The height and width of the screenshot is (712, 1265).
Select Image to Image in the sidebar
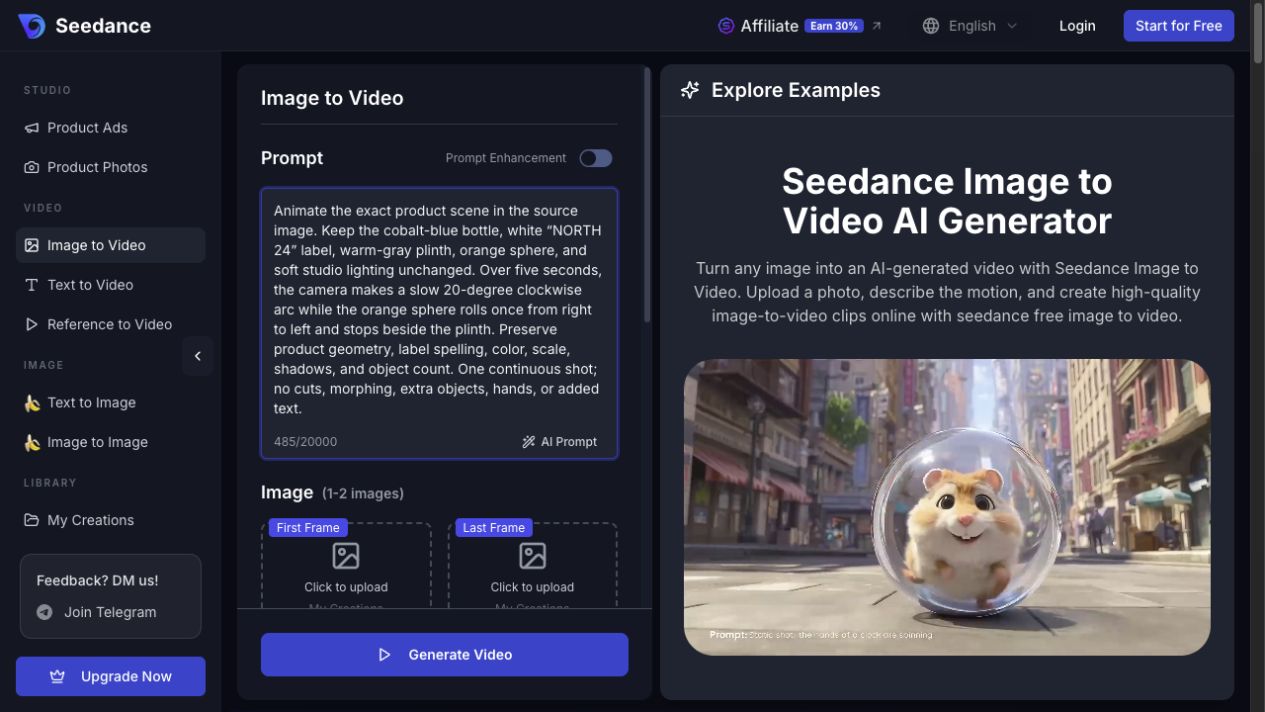tap(110, 442)
